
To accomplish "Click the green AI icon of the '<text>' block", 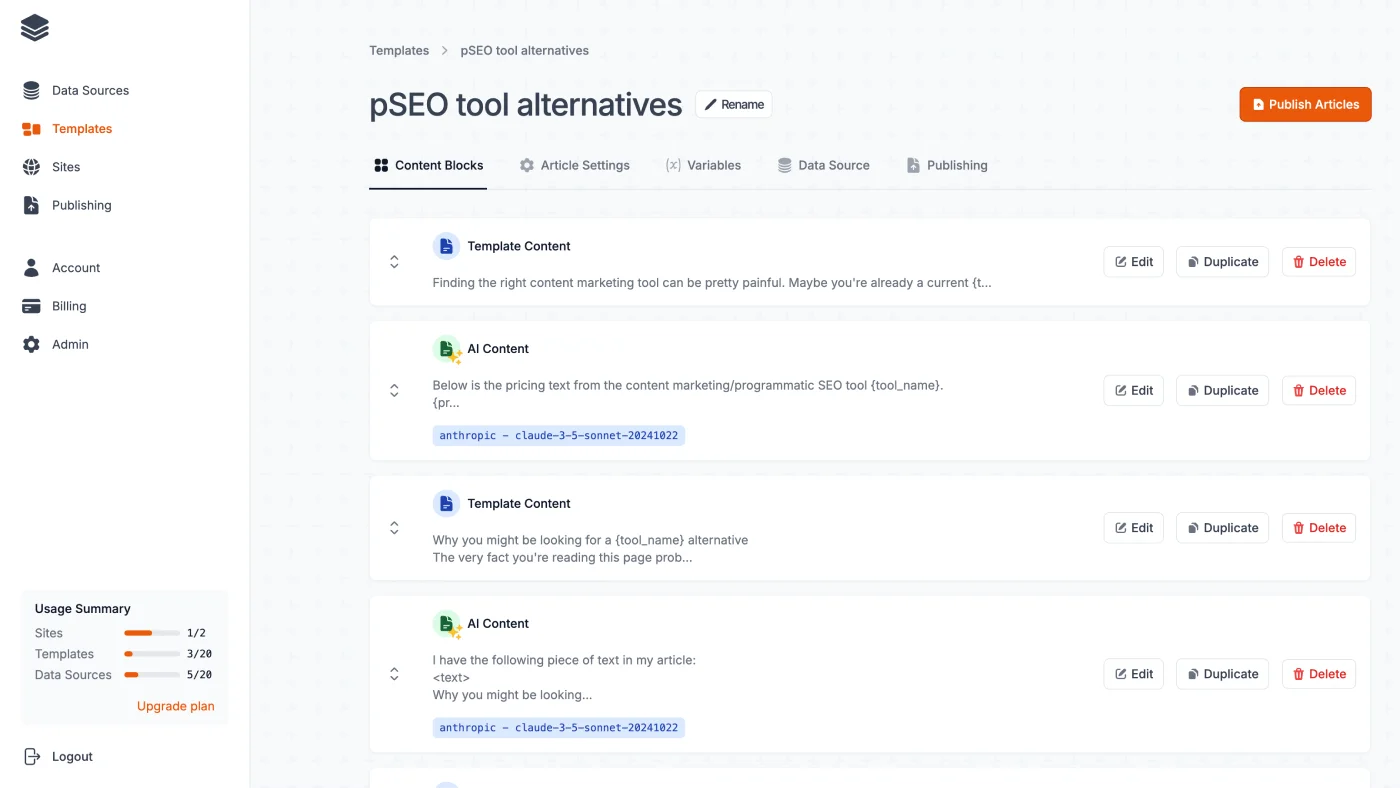I will click(x=447, y=624).
